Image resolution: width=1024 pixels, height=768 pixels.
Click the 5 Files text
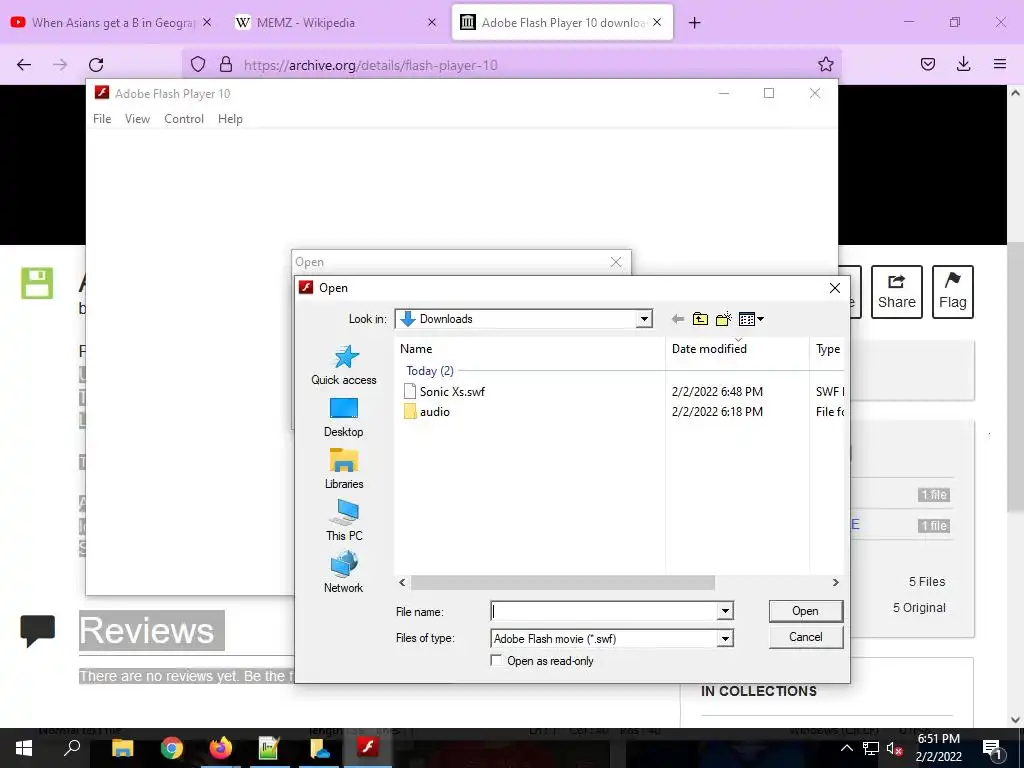point(927,581)
